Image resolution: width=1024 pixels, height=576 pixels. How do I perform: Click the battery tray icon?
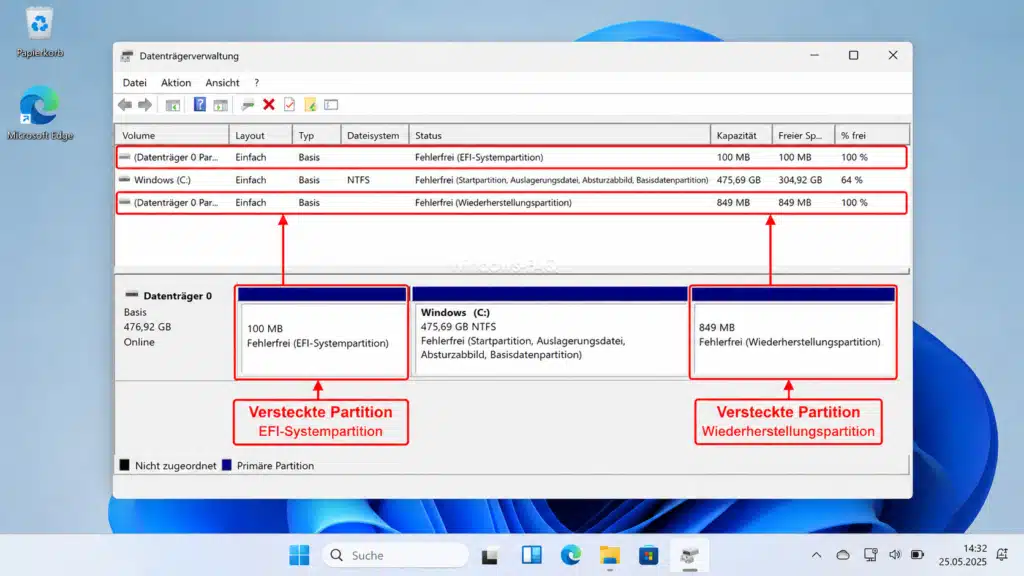pos(918,555)
